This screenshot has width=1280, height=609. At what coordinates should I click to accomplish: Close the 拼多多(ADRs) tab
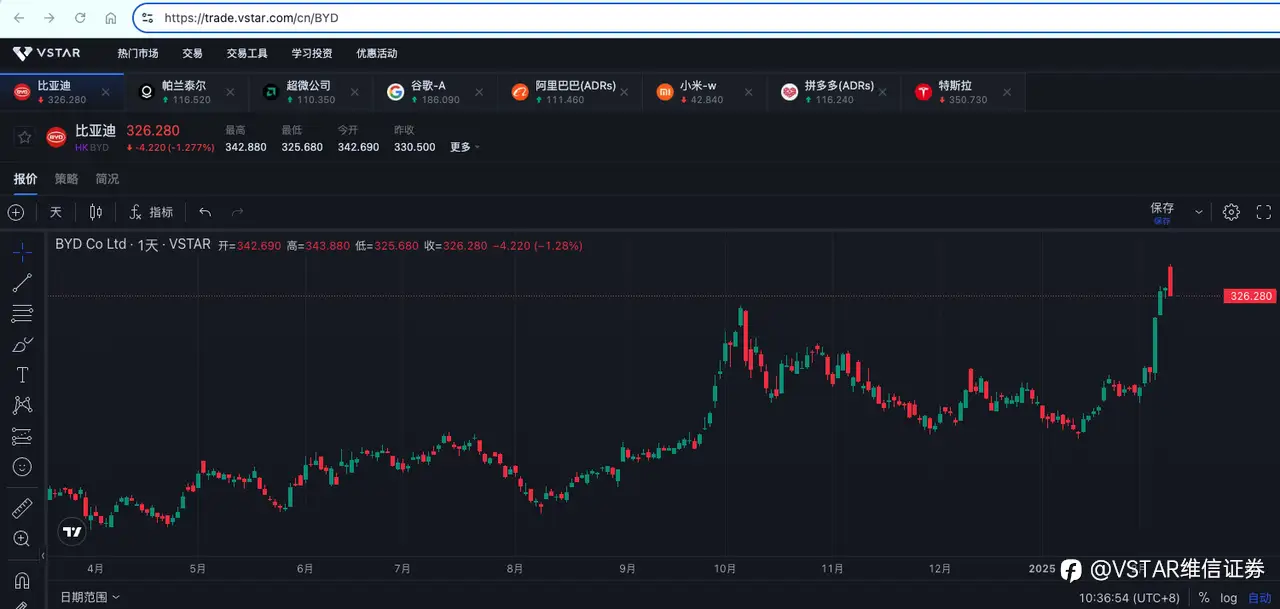pos(883,92)
